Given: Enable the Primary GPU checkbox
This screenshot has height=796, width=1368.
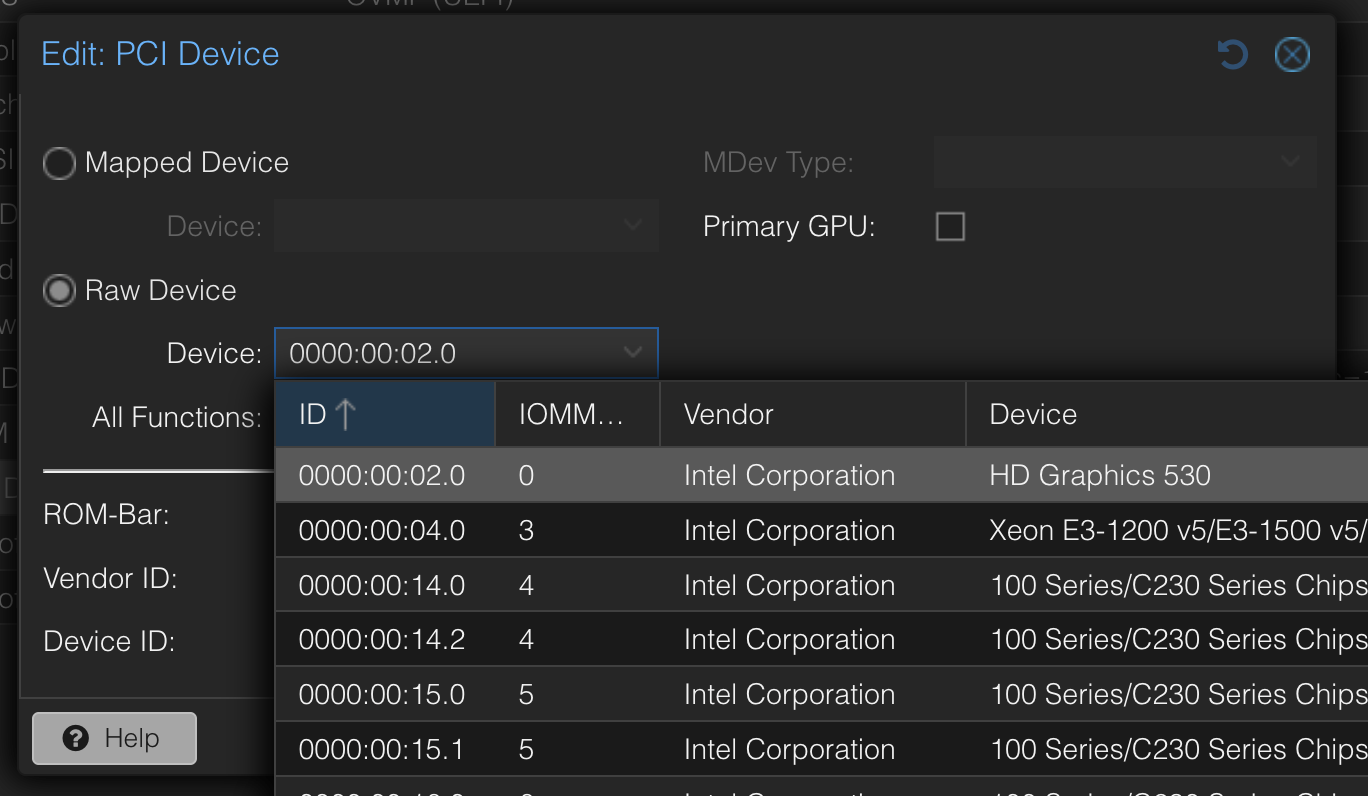Looking at the screenshot, I should coord(949,226).
